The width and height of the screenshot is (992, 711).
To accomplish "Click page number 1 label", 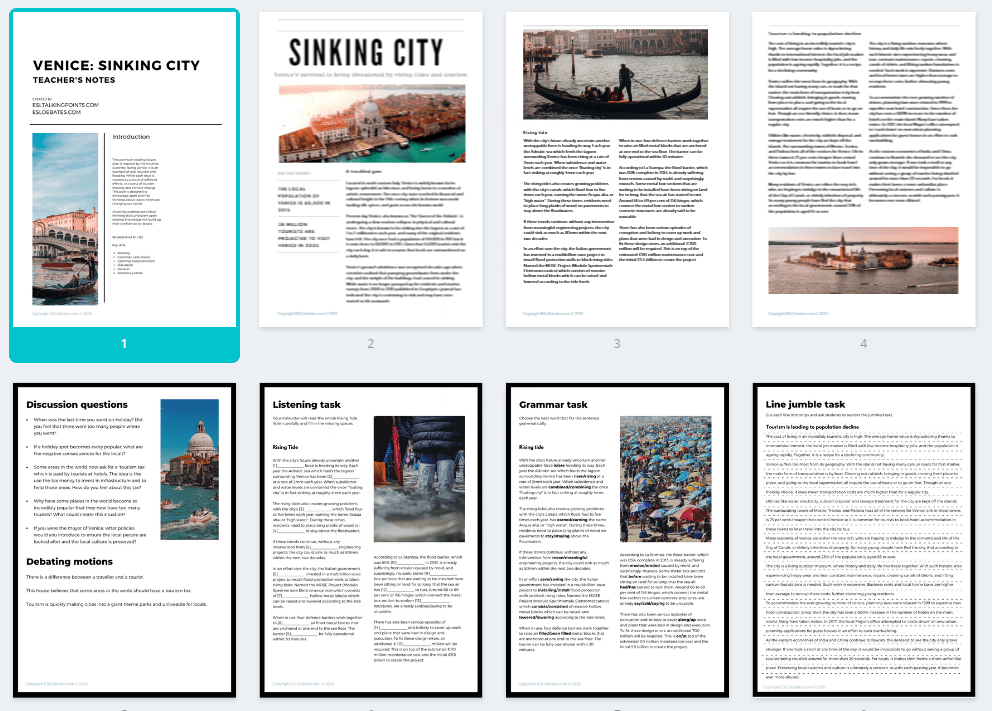I will 124,343.
